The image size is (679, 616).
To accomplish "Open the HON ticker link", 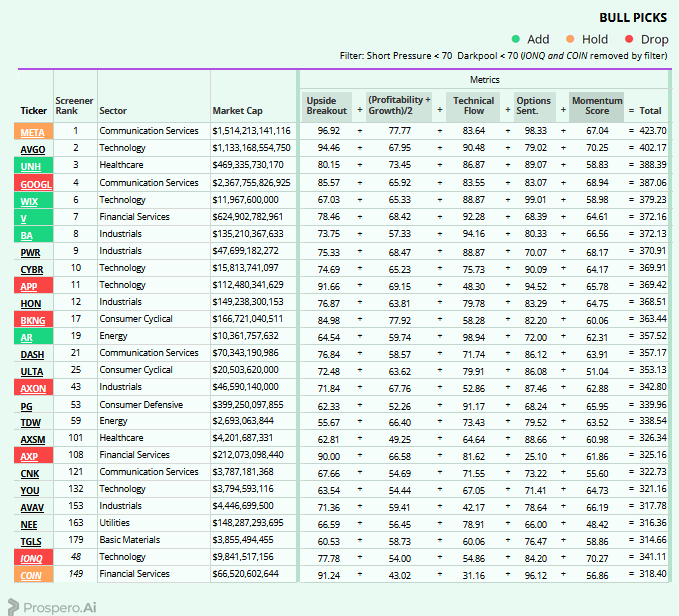I will click(31, 303).
